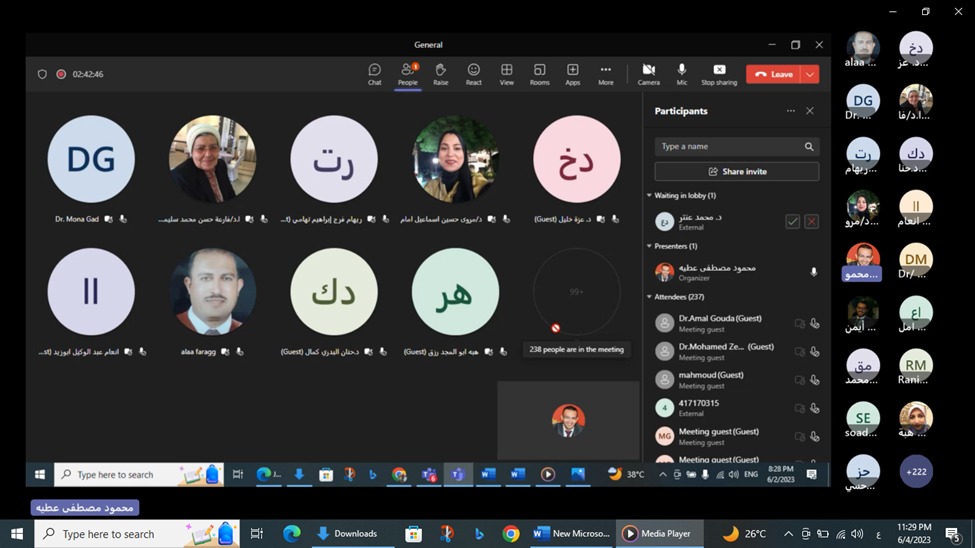
Task: Open the React emoji menu
Action: [474, 74]
